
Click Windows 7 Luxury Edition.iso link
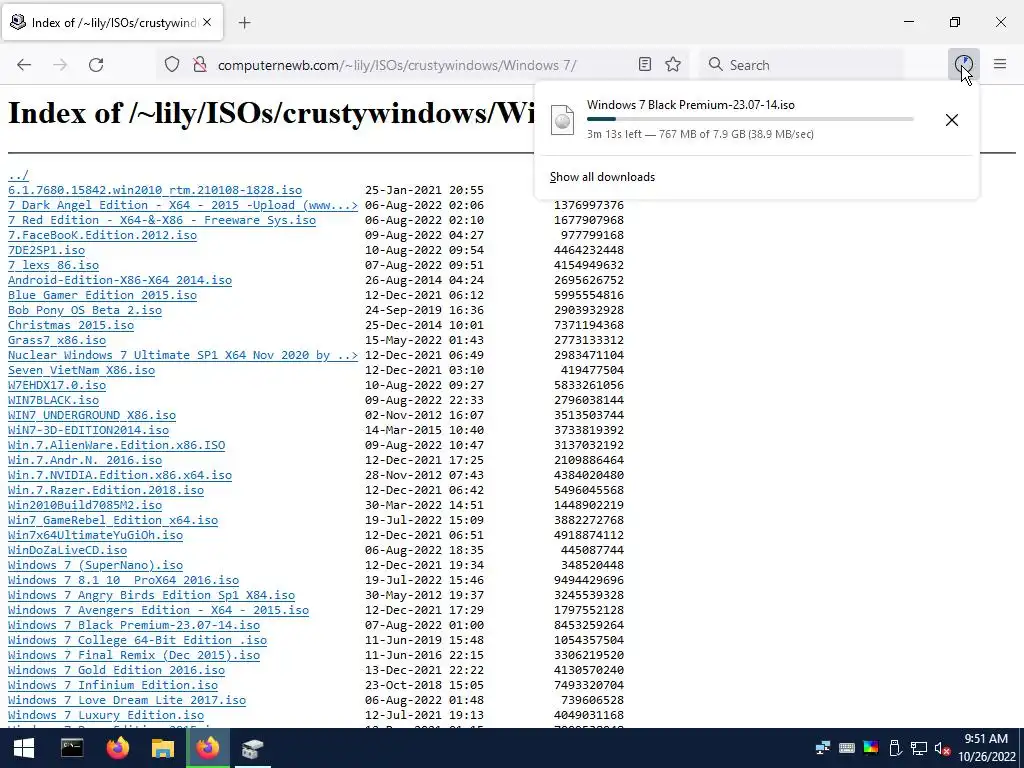pyautogui.click(x=106, y=716)
